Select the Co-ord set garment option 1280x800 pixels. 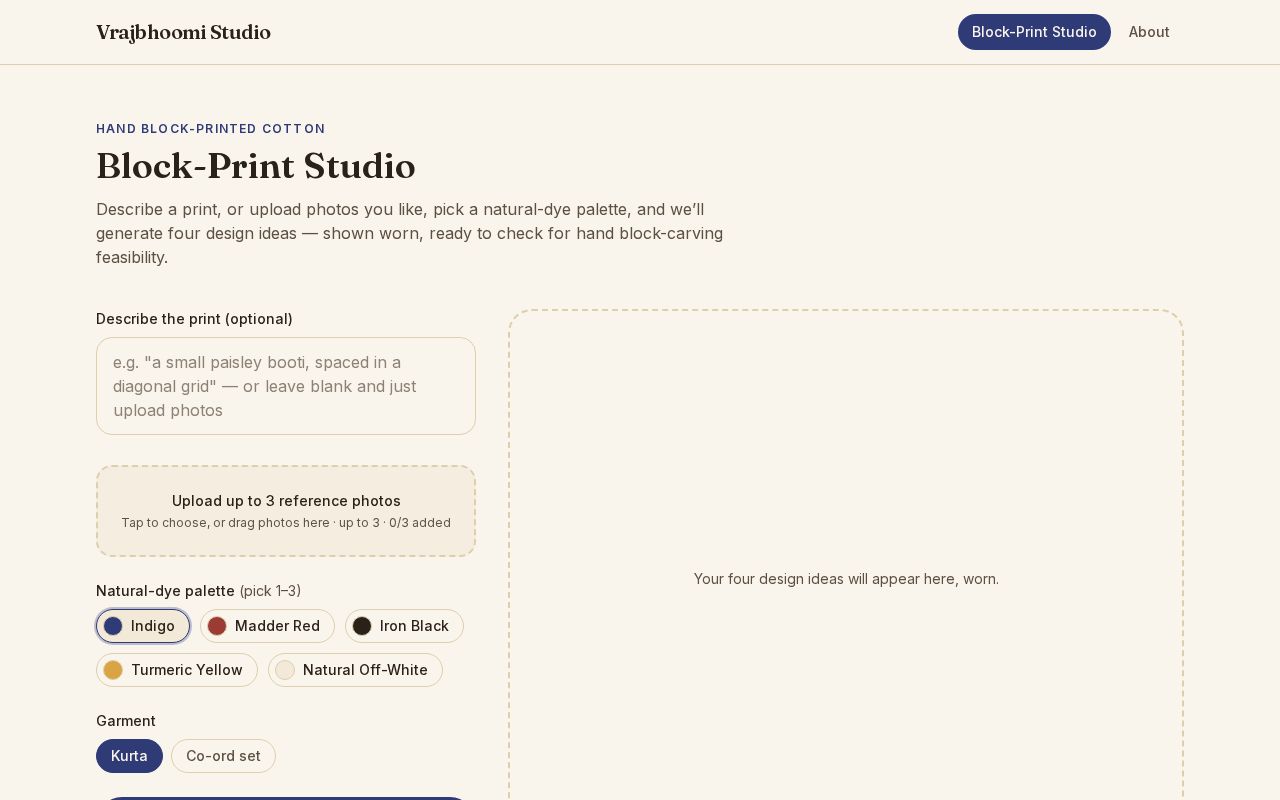click(x=223, y=756)
